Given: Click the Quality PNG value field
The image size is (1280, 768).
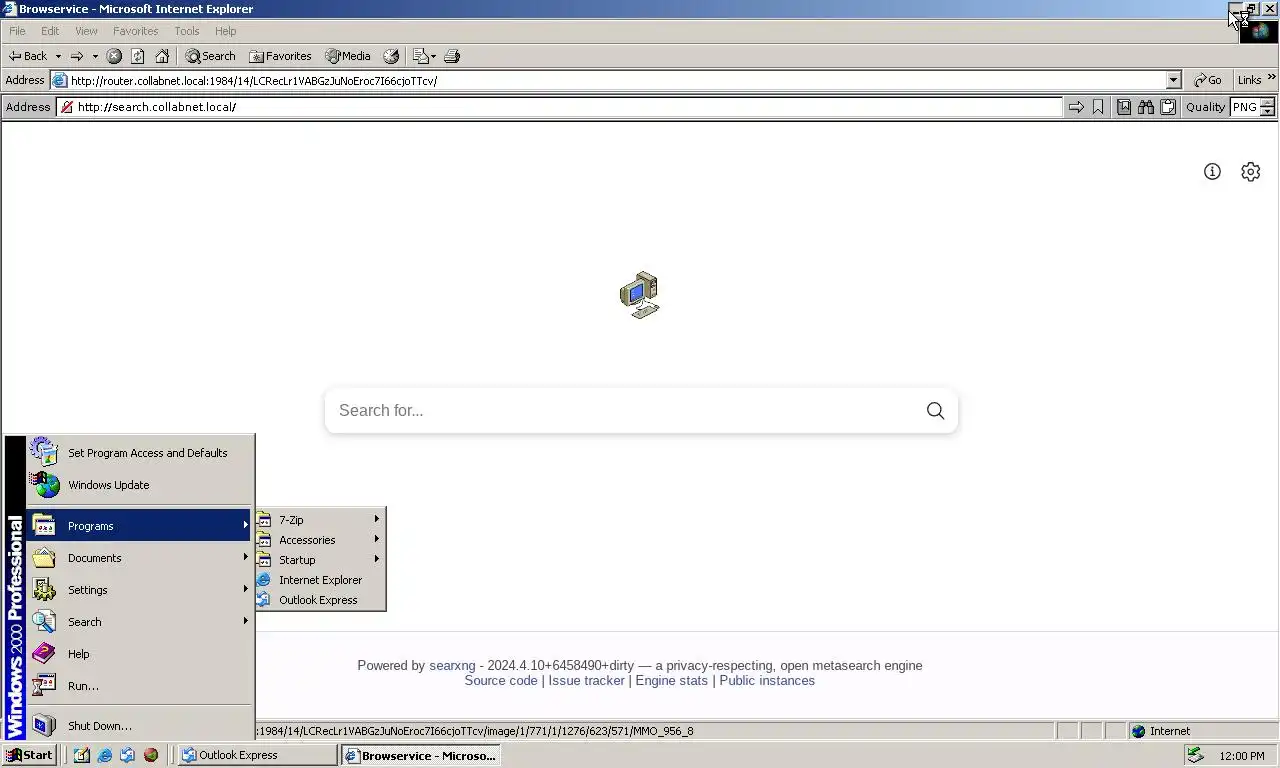Looking at the screenshot, I should click(1245, 107).
